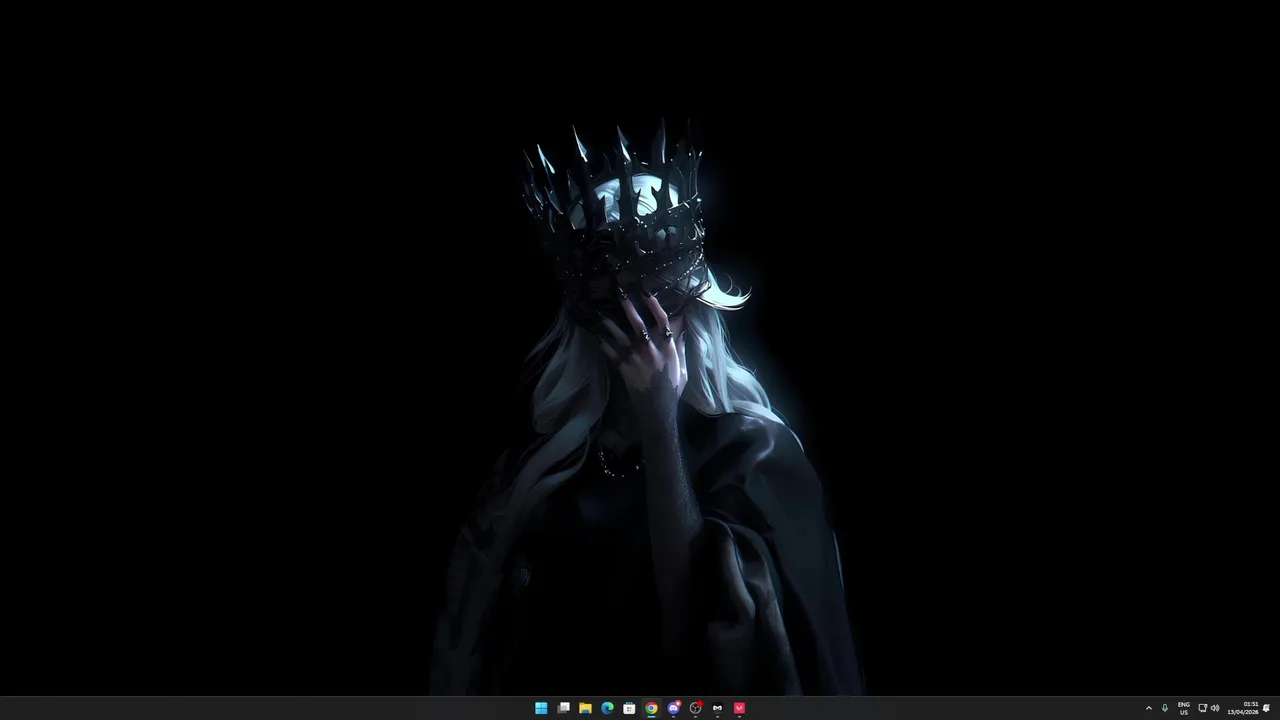Open Discord from the taskbar
This screenshot has width=1280, height=720.
point(673,708)
